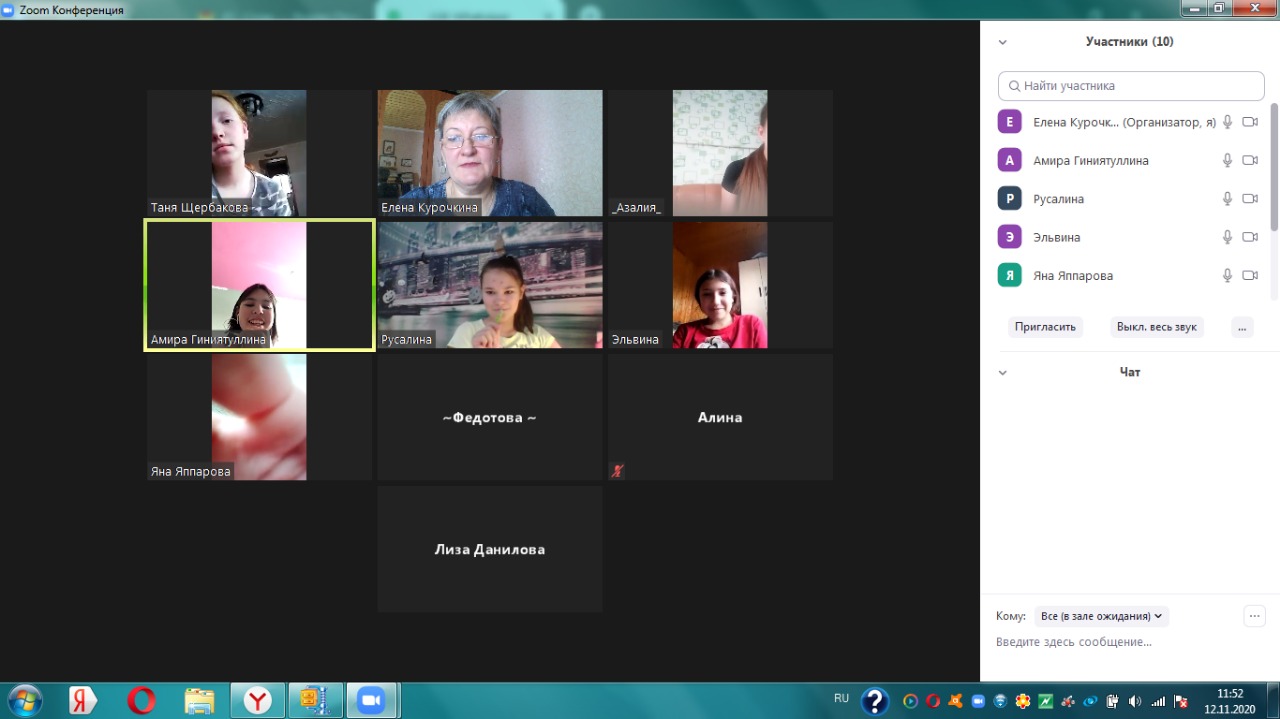Click microphone icon next to Амира Гиниятуллина
The height and width of the screenshot is (719, 1280).
[1227, 160]
